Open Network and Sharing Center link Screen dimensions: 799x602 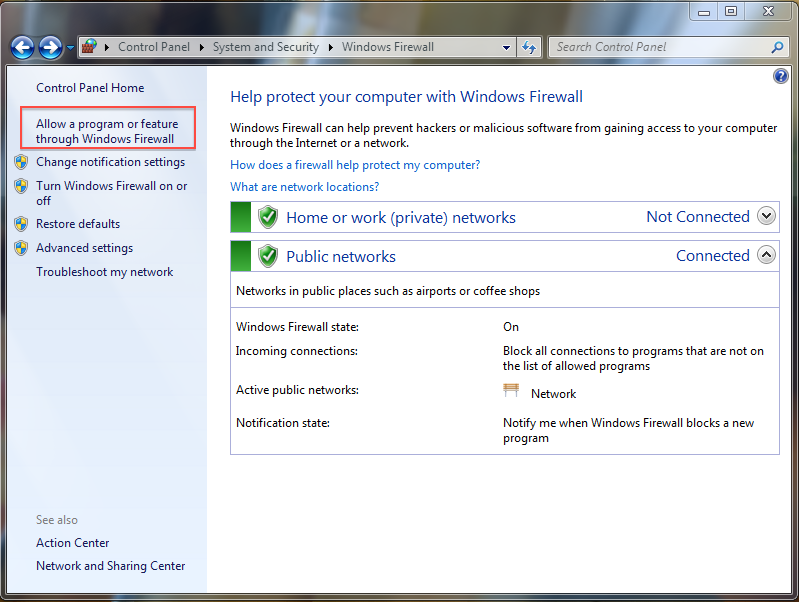click(111, 566)
